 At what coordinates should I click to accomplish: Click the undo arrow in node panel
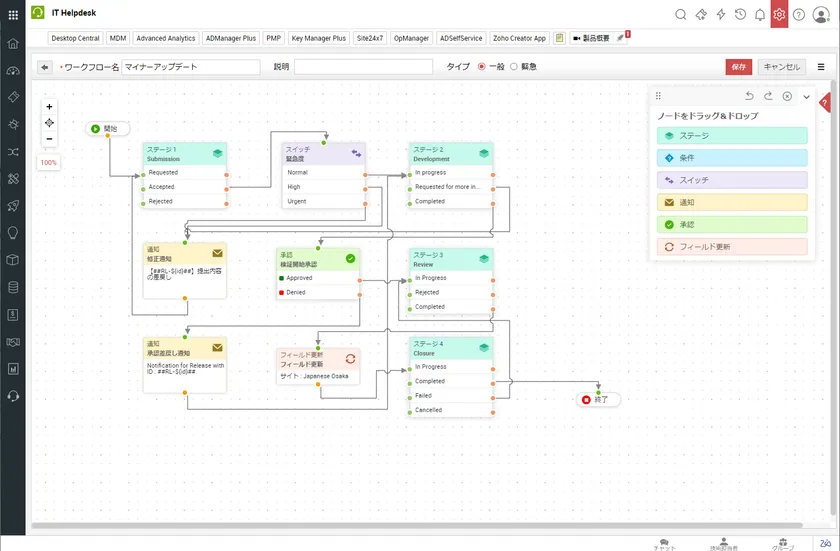749,96
